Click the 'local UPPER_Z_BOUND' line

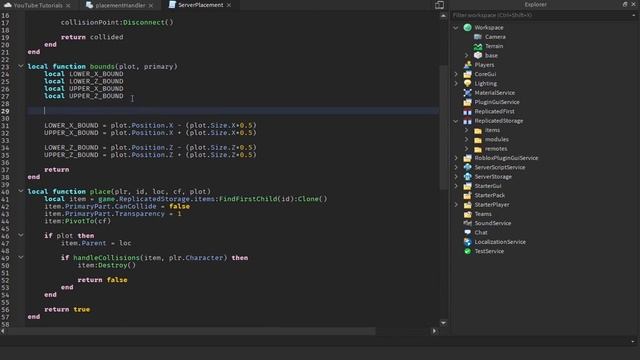[84, 96]
